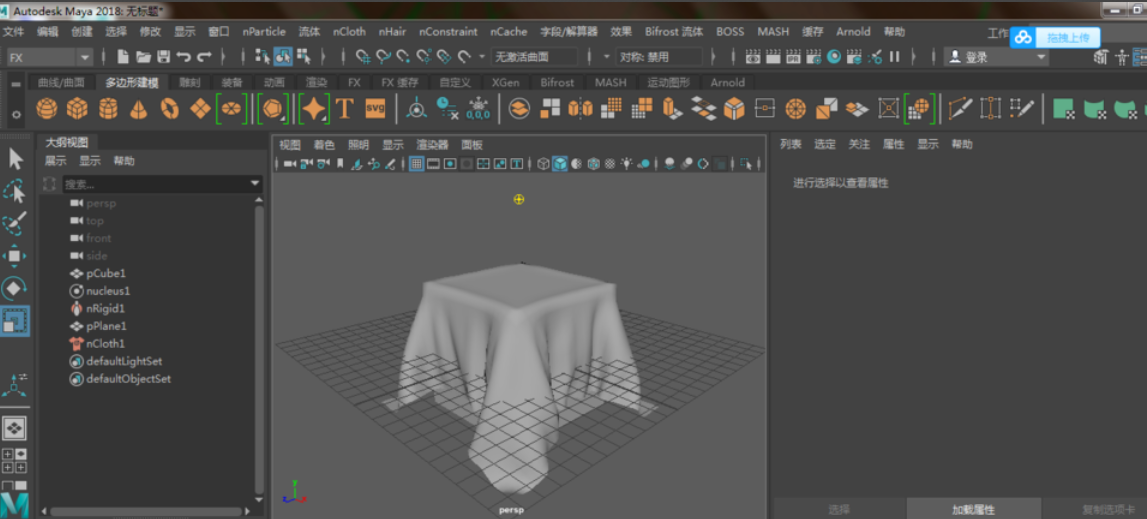Toggle textured display in viewport toolbar
This screenshot has height=519, width=1147.
[610, 164]
